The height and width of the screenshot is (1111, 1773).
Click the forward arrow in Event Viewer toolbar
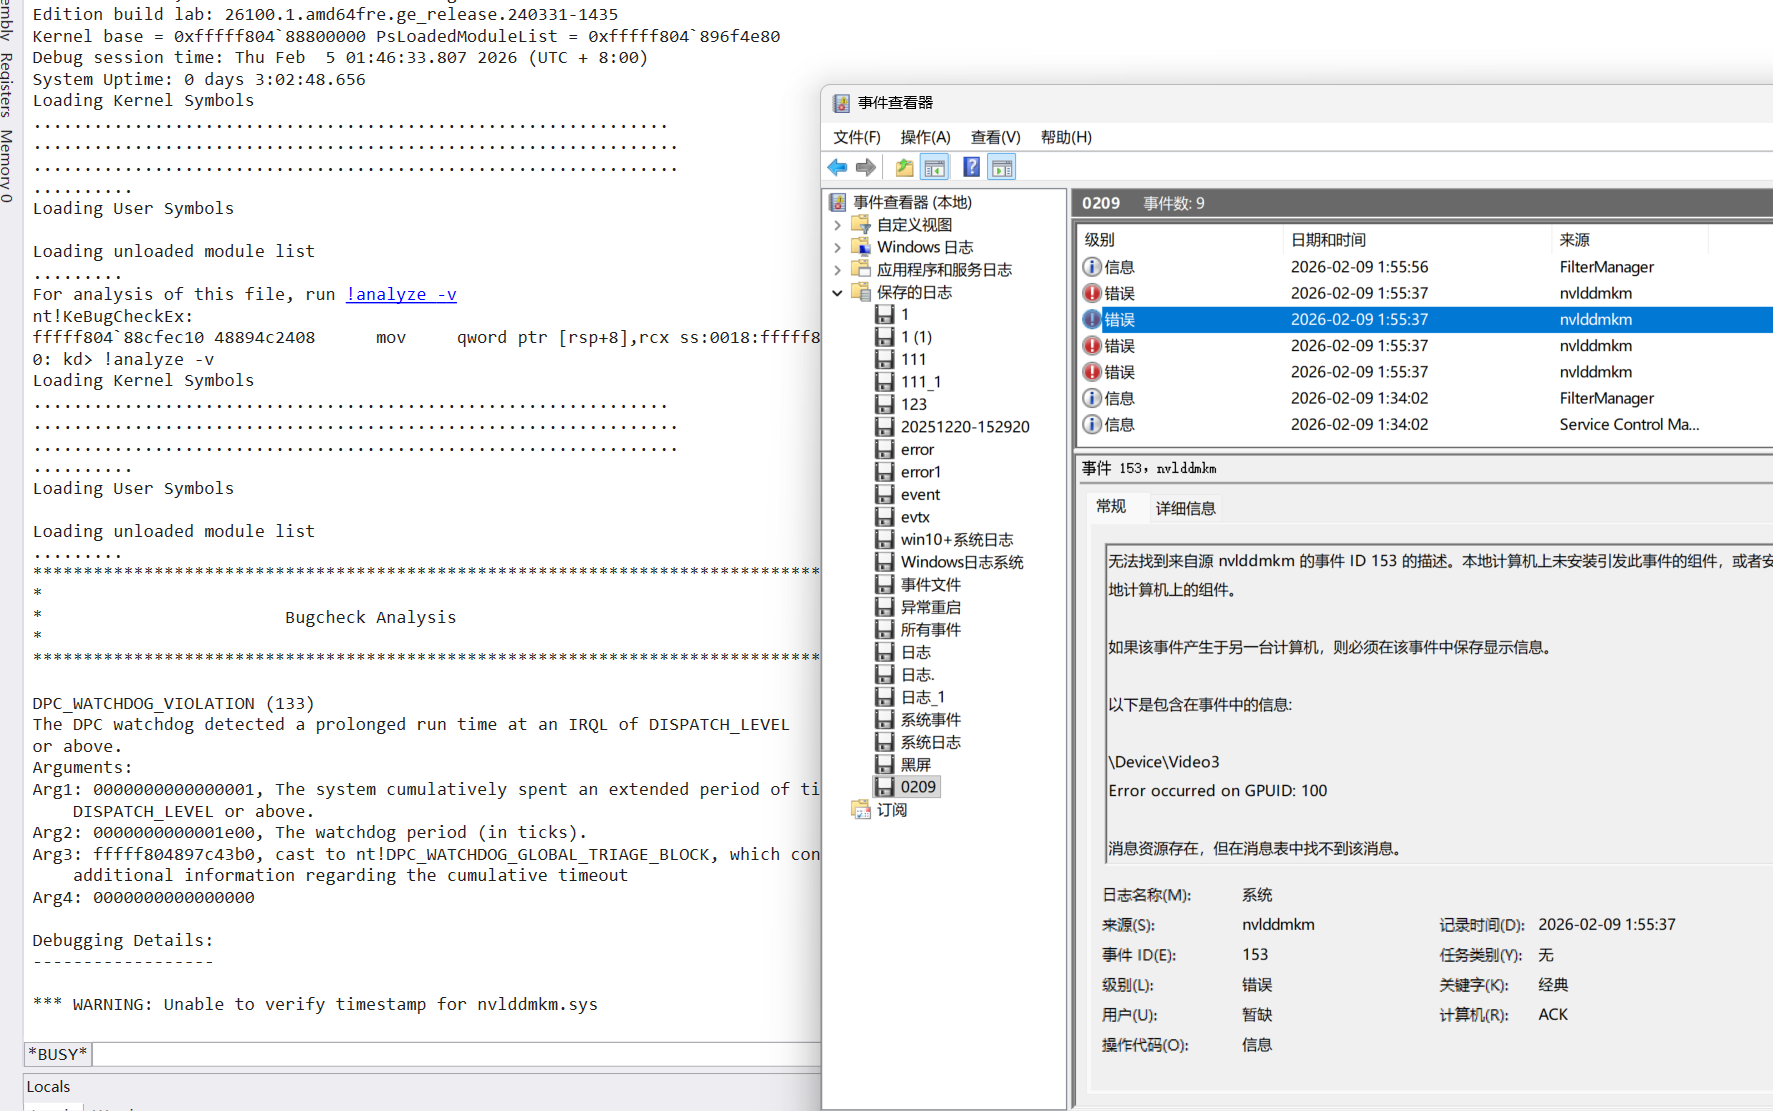(x=866, y=167)
